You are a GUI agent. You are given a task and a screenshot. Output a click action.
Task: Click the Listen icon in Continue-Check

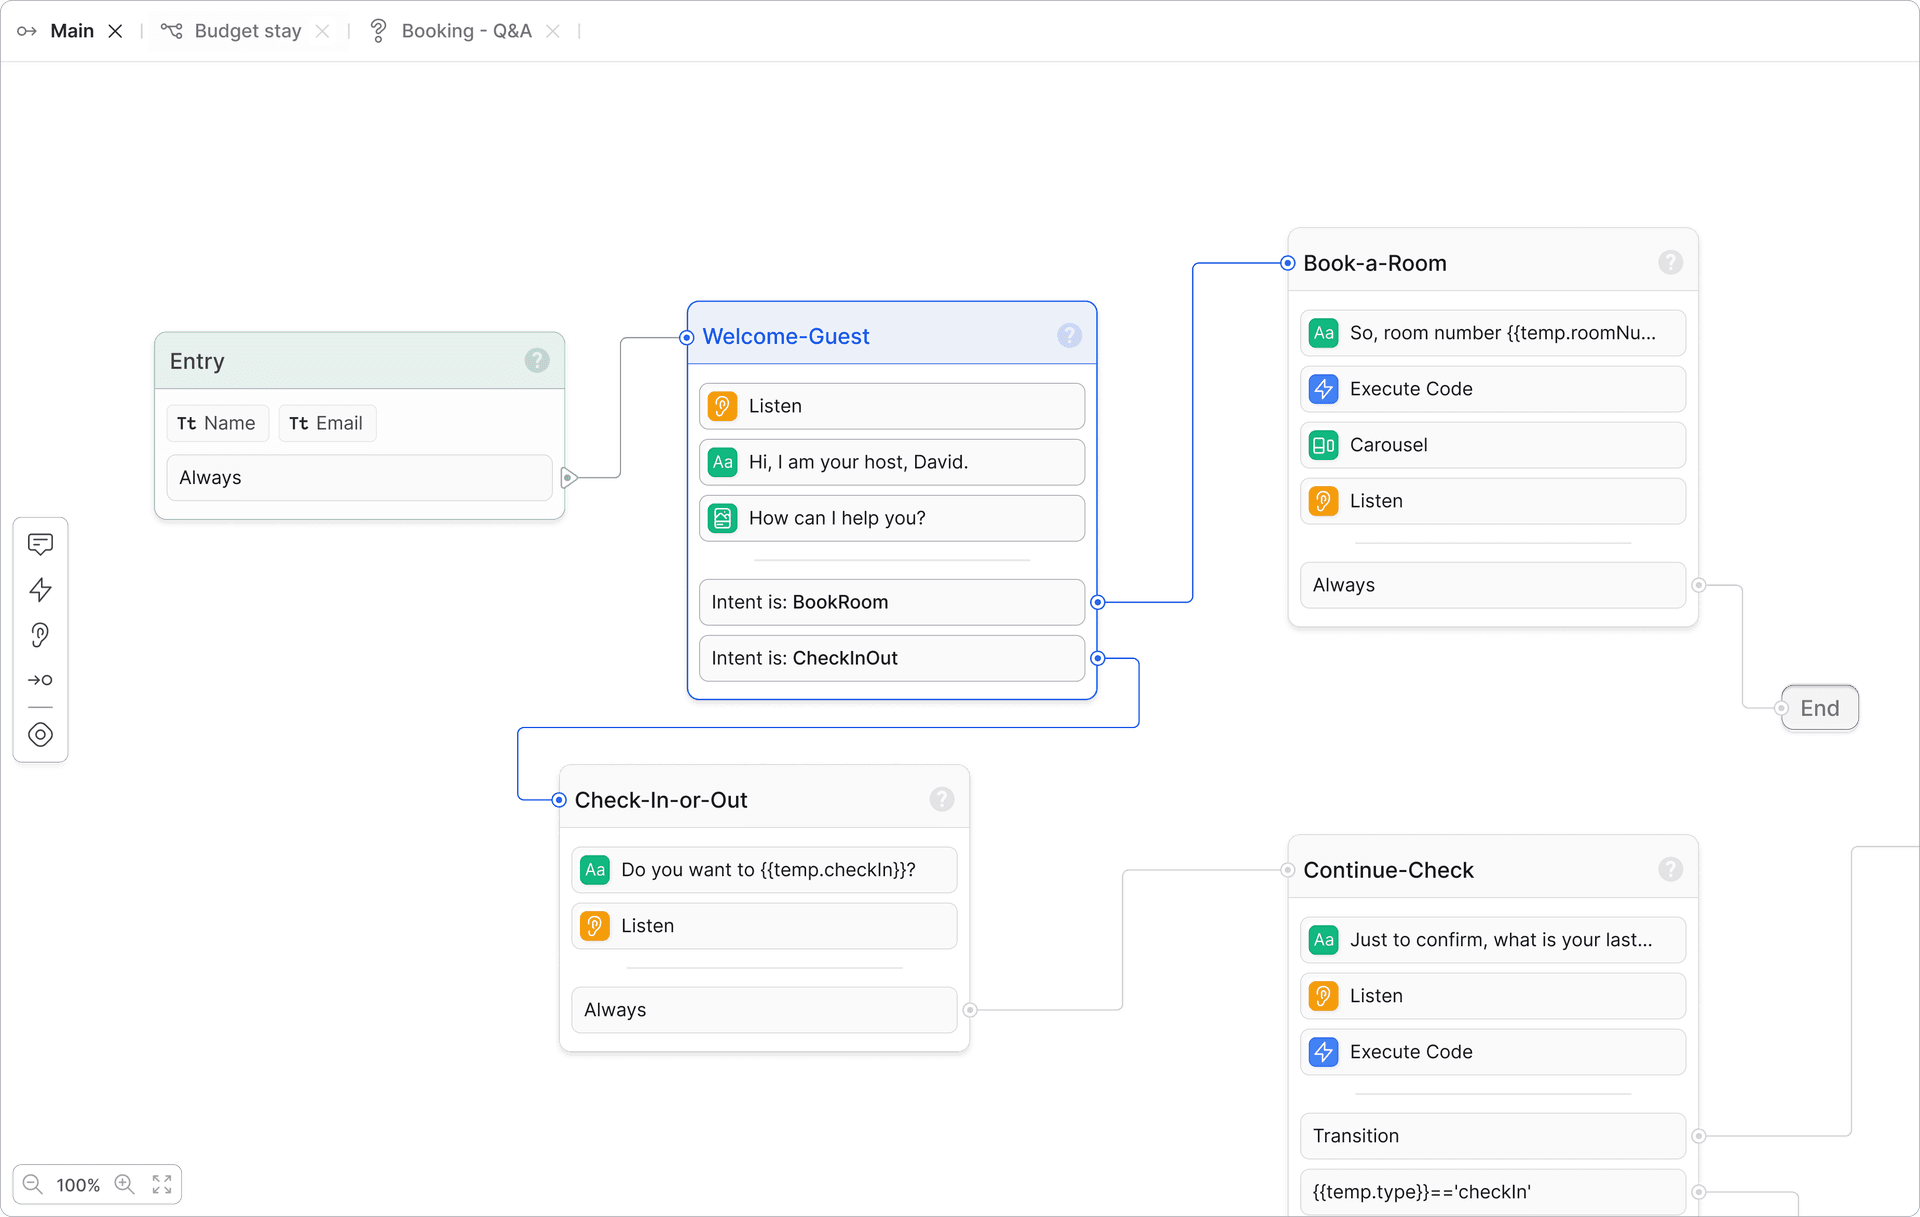(x=1321, y=996)
